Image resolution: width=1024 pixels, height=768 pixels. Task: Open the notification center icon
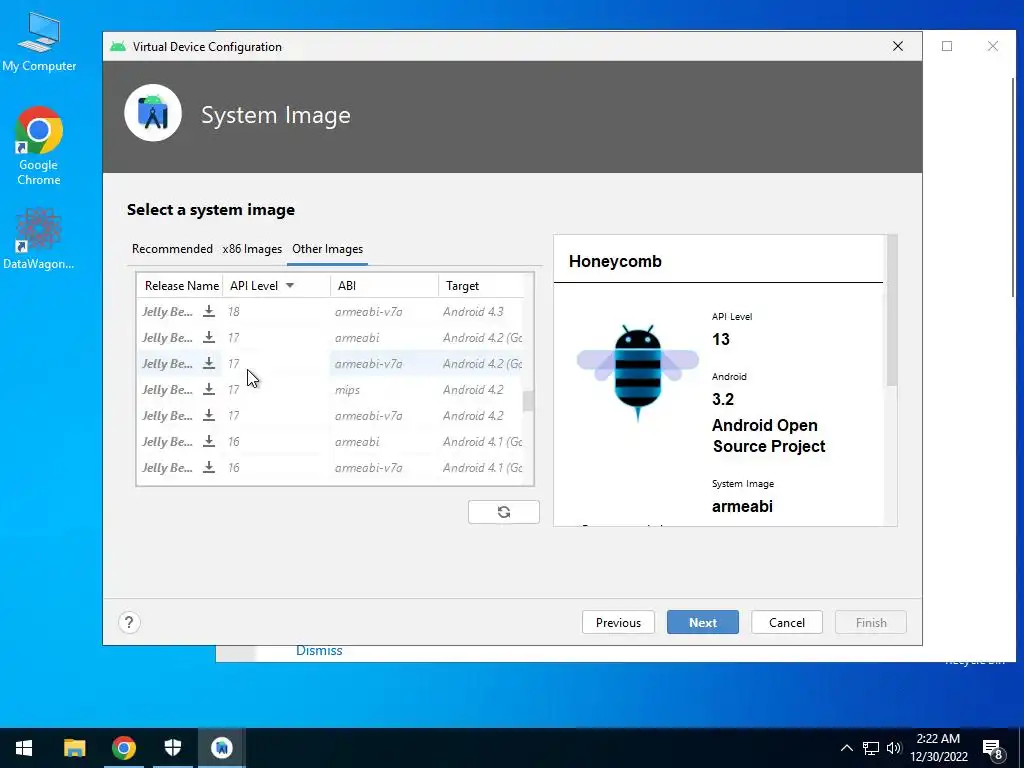tap(993, 748)
